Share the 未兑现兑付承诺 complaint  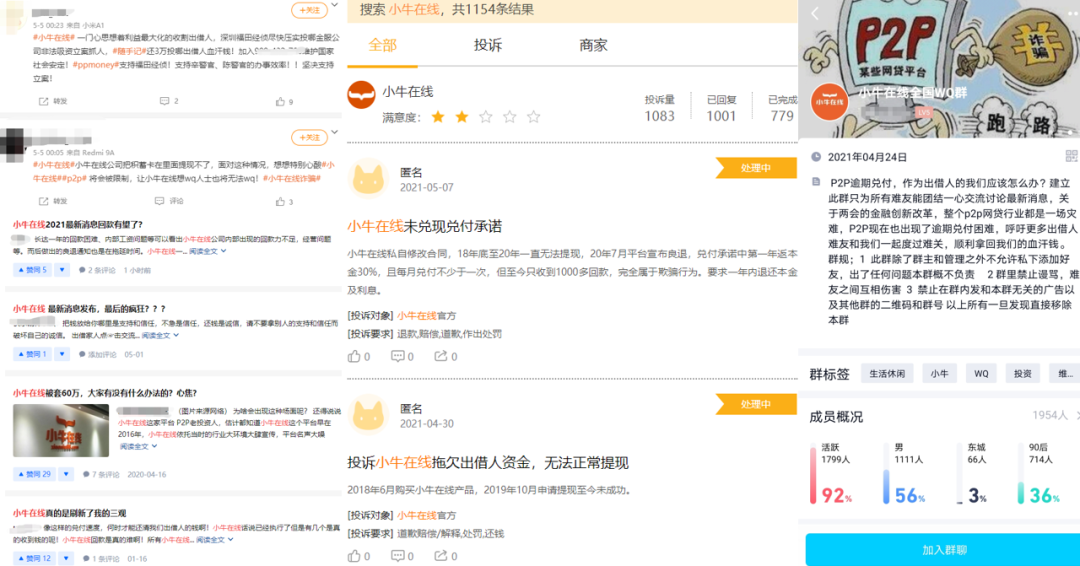click(445, 357)
